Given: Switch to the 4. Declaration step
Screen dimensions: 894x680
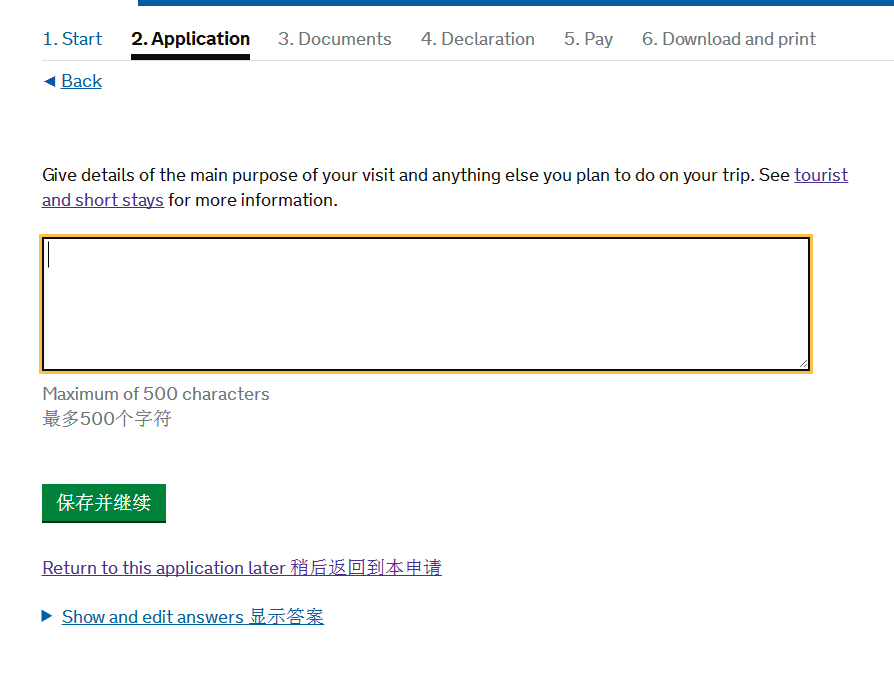Looking at the screenshot, I should tap(477, 39).
